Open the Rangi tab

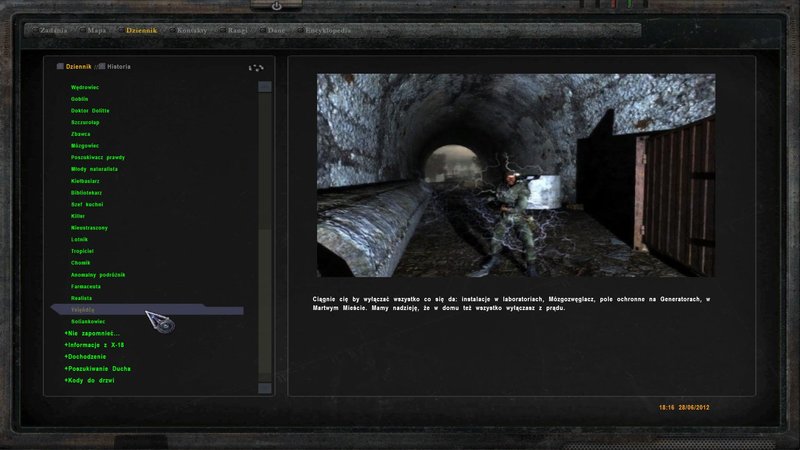coord(237,31)
